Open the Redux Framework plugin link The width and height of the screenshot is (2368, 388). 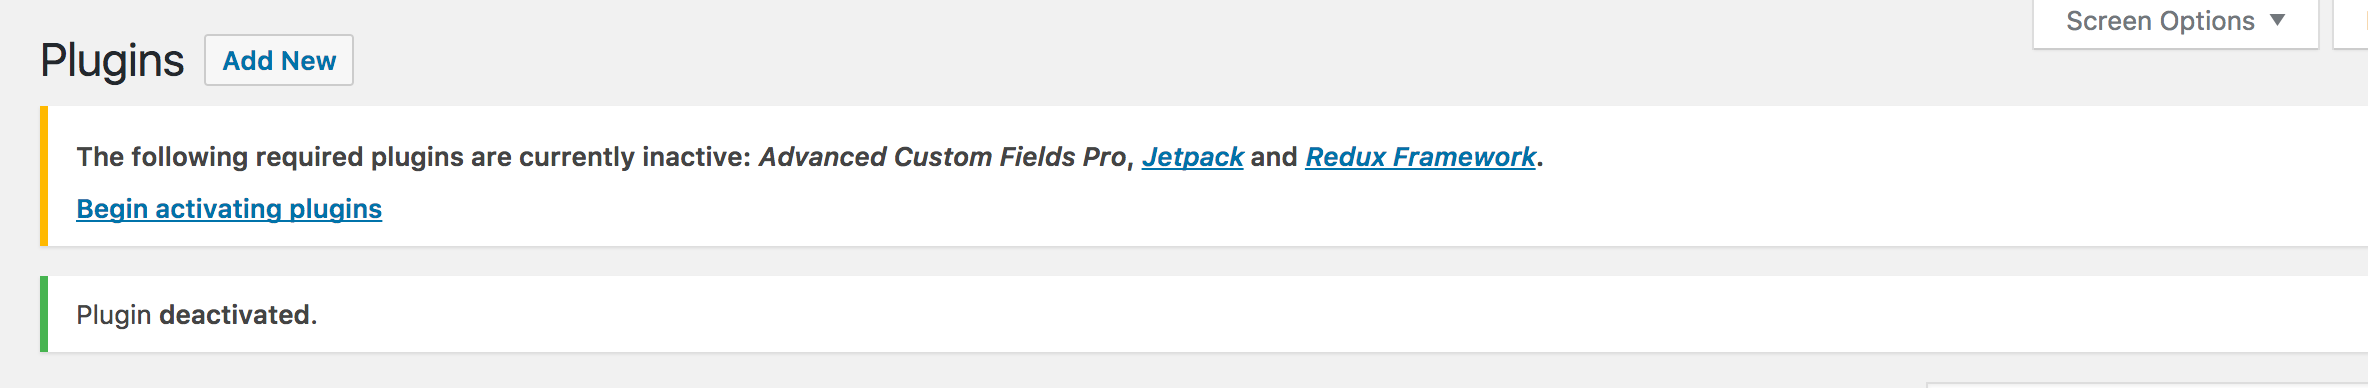tap(1420, 157)
